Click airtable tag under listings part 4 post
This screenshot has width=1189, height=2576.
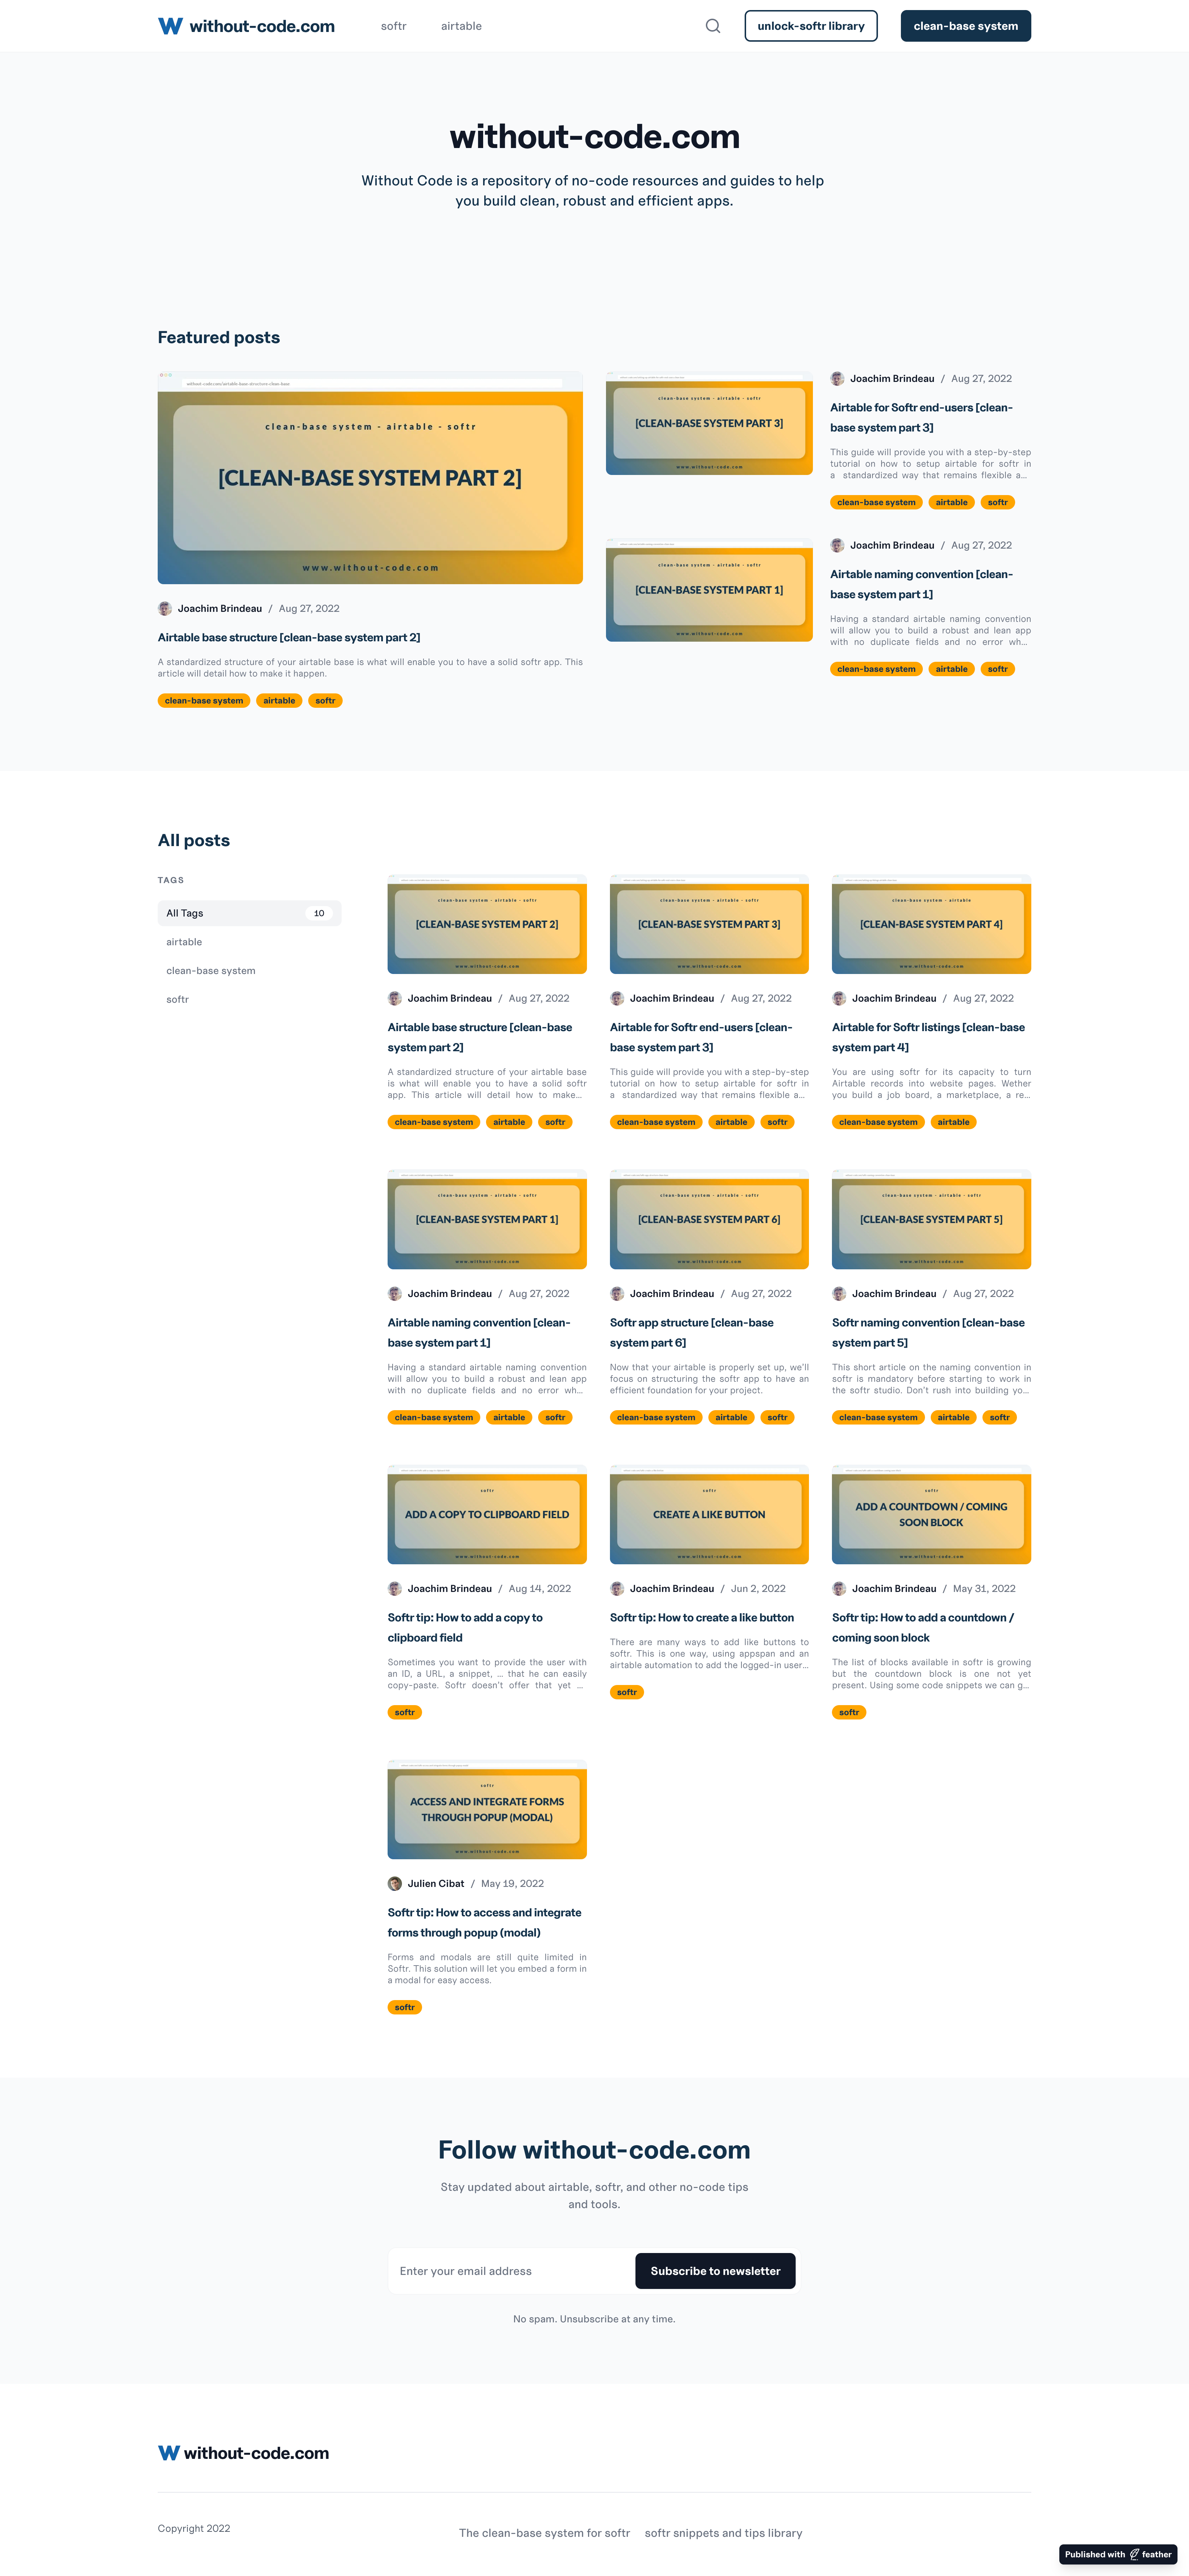coord(953,1122)
